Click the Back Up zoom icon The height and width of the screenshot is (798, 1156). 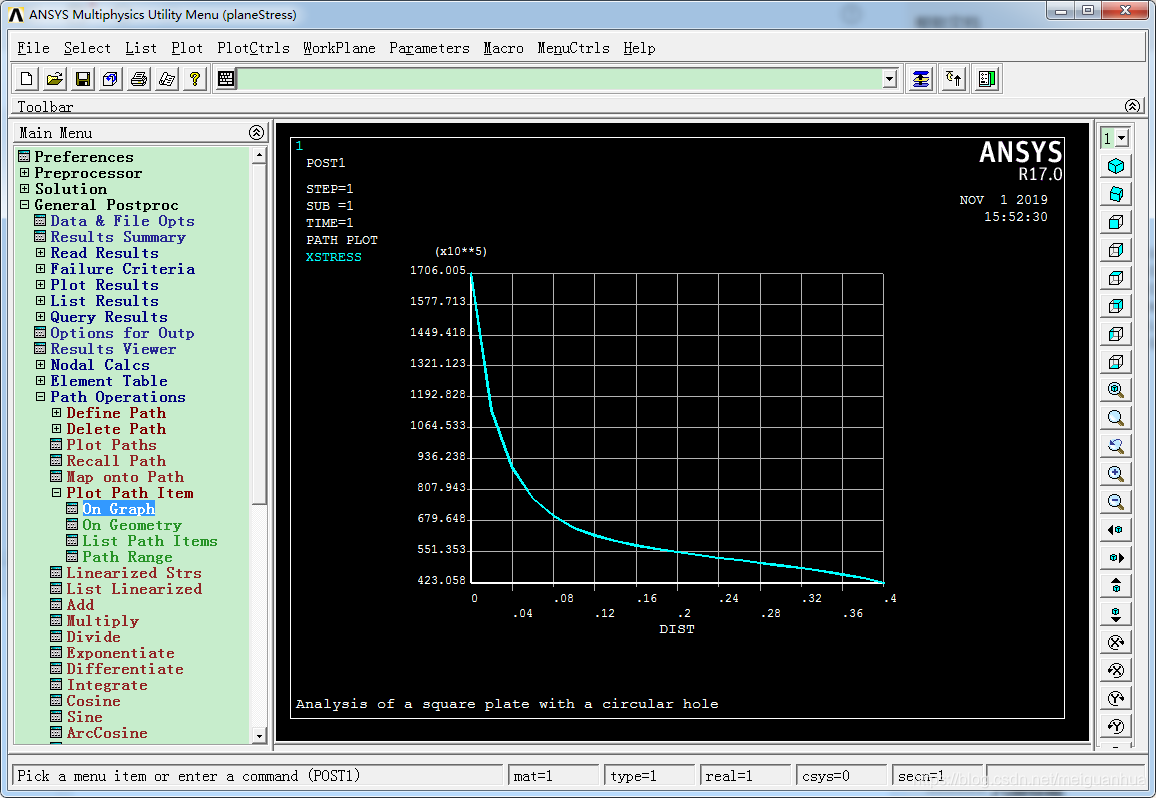[x=1116, y=446]
